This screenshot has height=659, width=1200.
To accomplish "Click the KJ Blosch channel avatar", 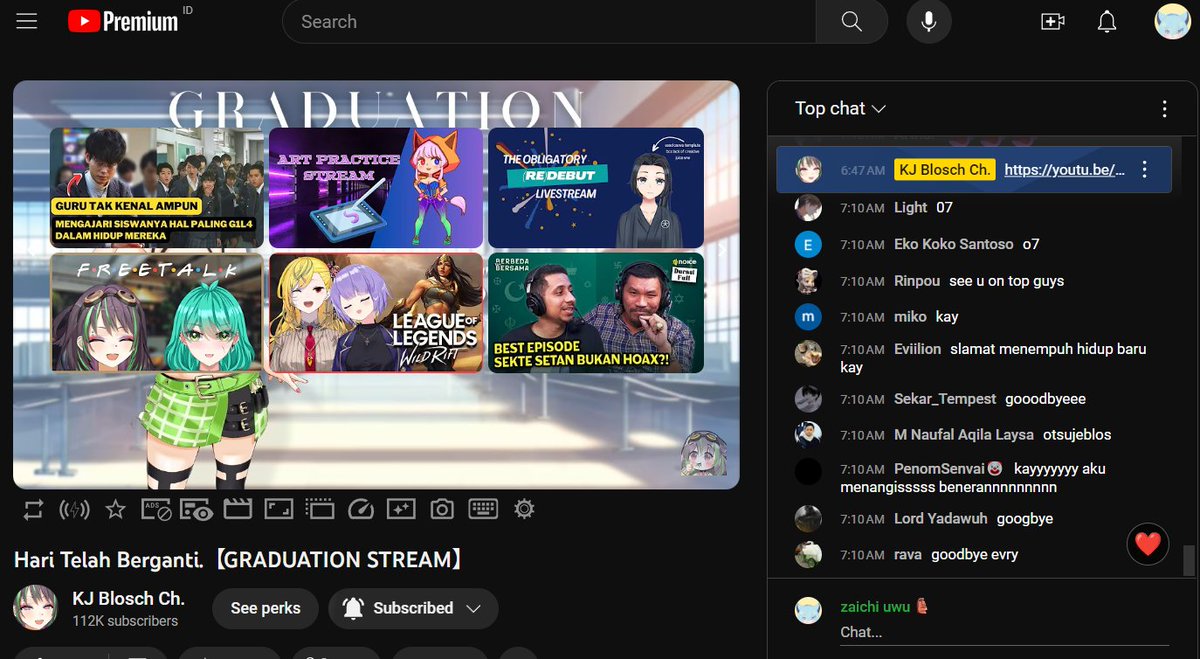I will [35, 608].
